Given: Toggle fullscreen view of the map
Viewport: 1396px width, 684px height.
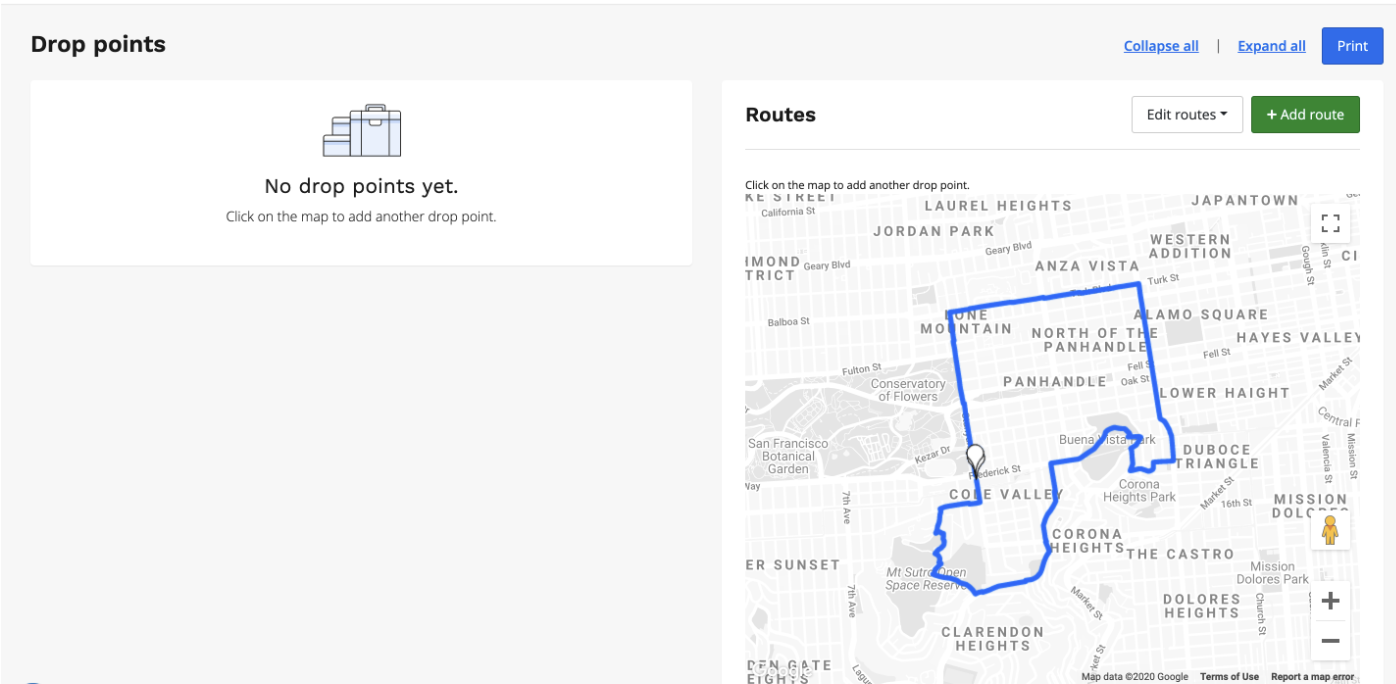Looking at the screenshot, I should click(1330, 223).
